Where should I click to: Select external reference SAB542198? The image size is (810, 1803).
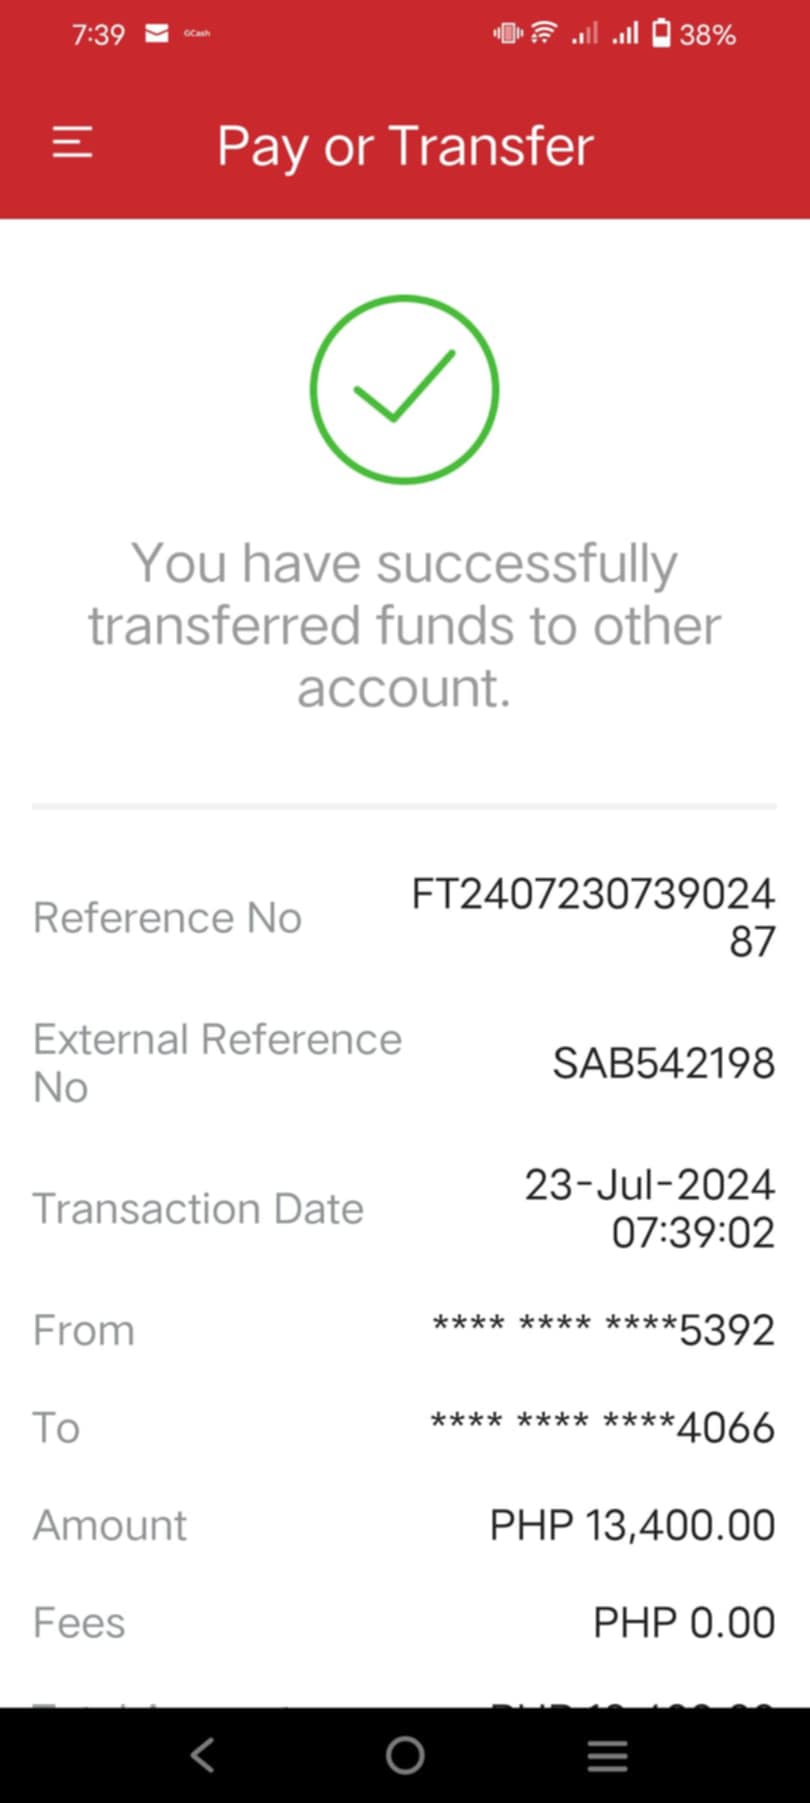[x=663, y=1063]
